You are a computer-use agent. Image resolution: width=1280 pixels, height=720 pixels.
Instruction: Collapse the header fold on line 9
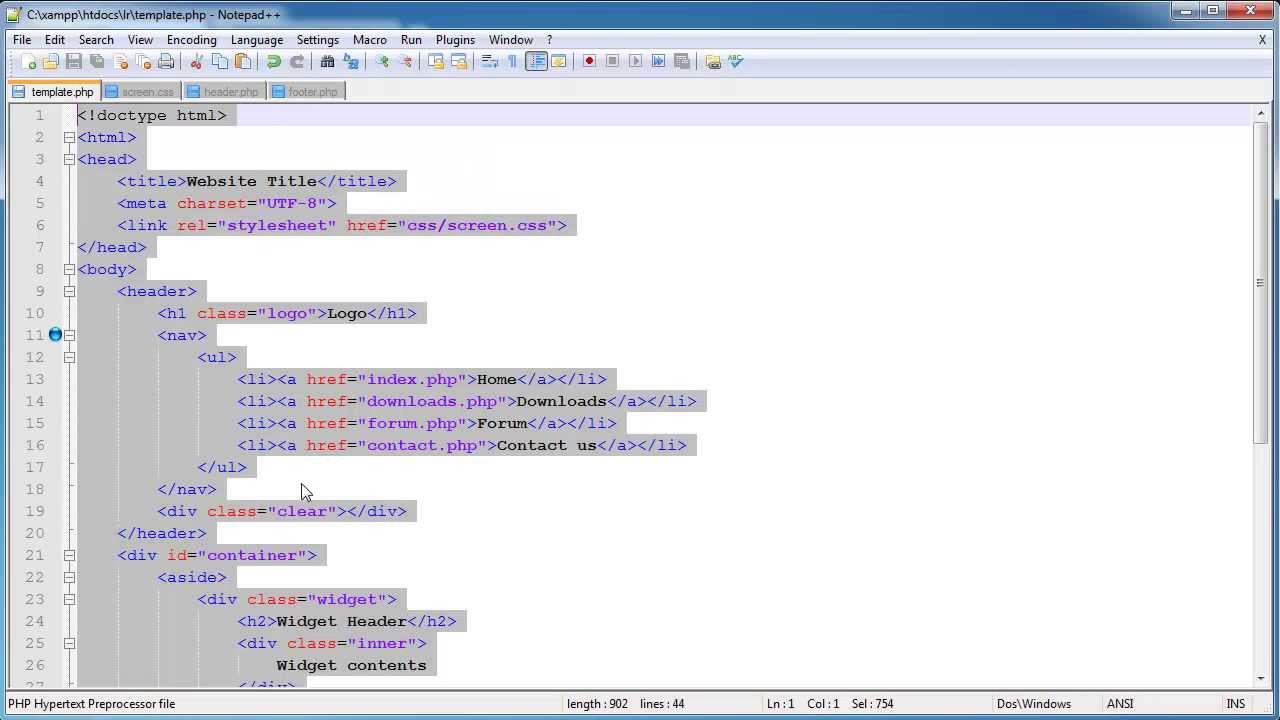(x=69, y=291)
